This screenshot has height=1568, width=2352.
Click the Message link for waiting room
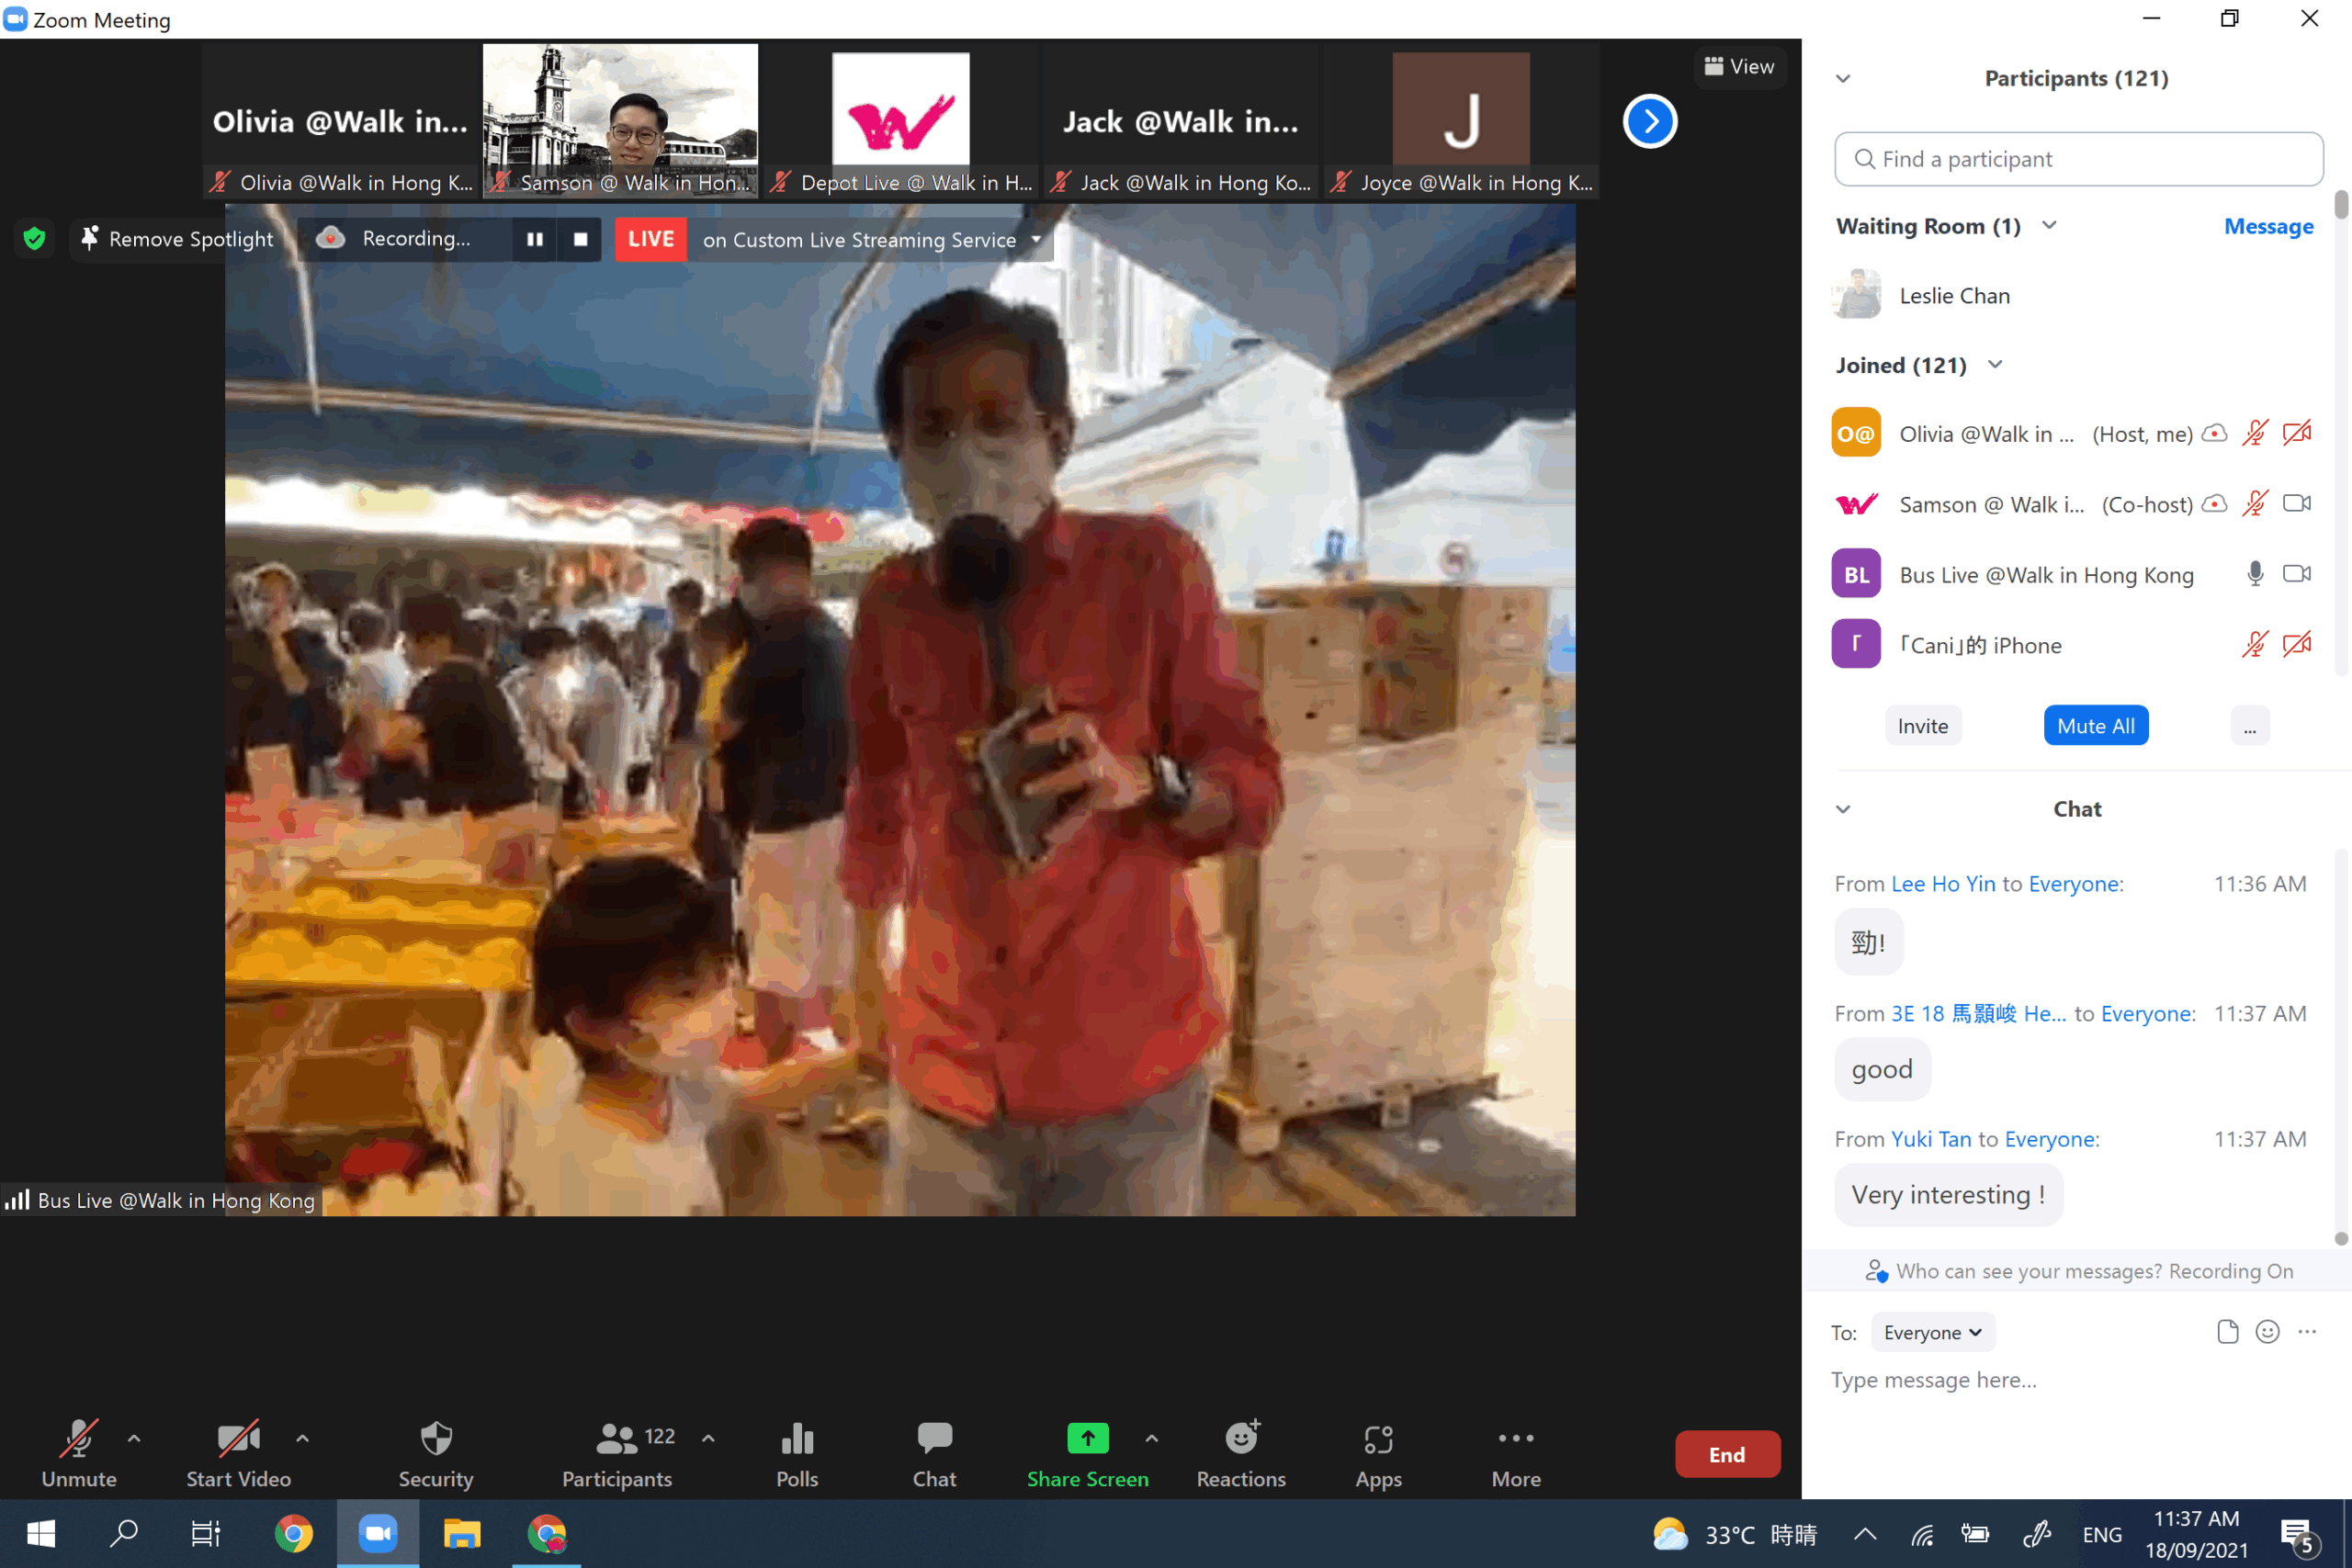pyautogui.click(x=2267, y=226)
